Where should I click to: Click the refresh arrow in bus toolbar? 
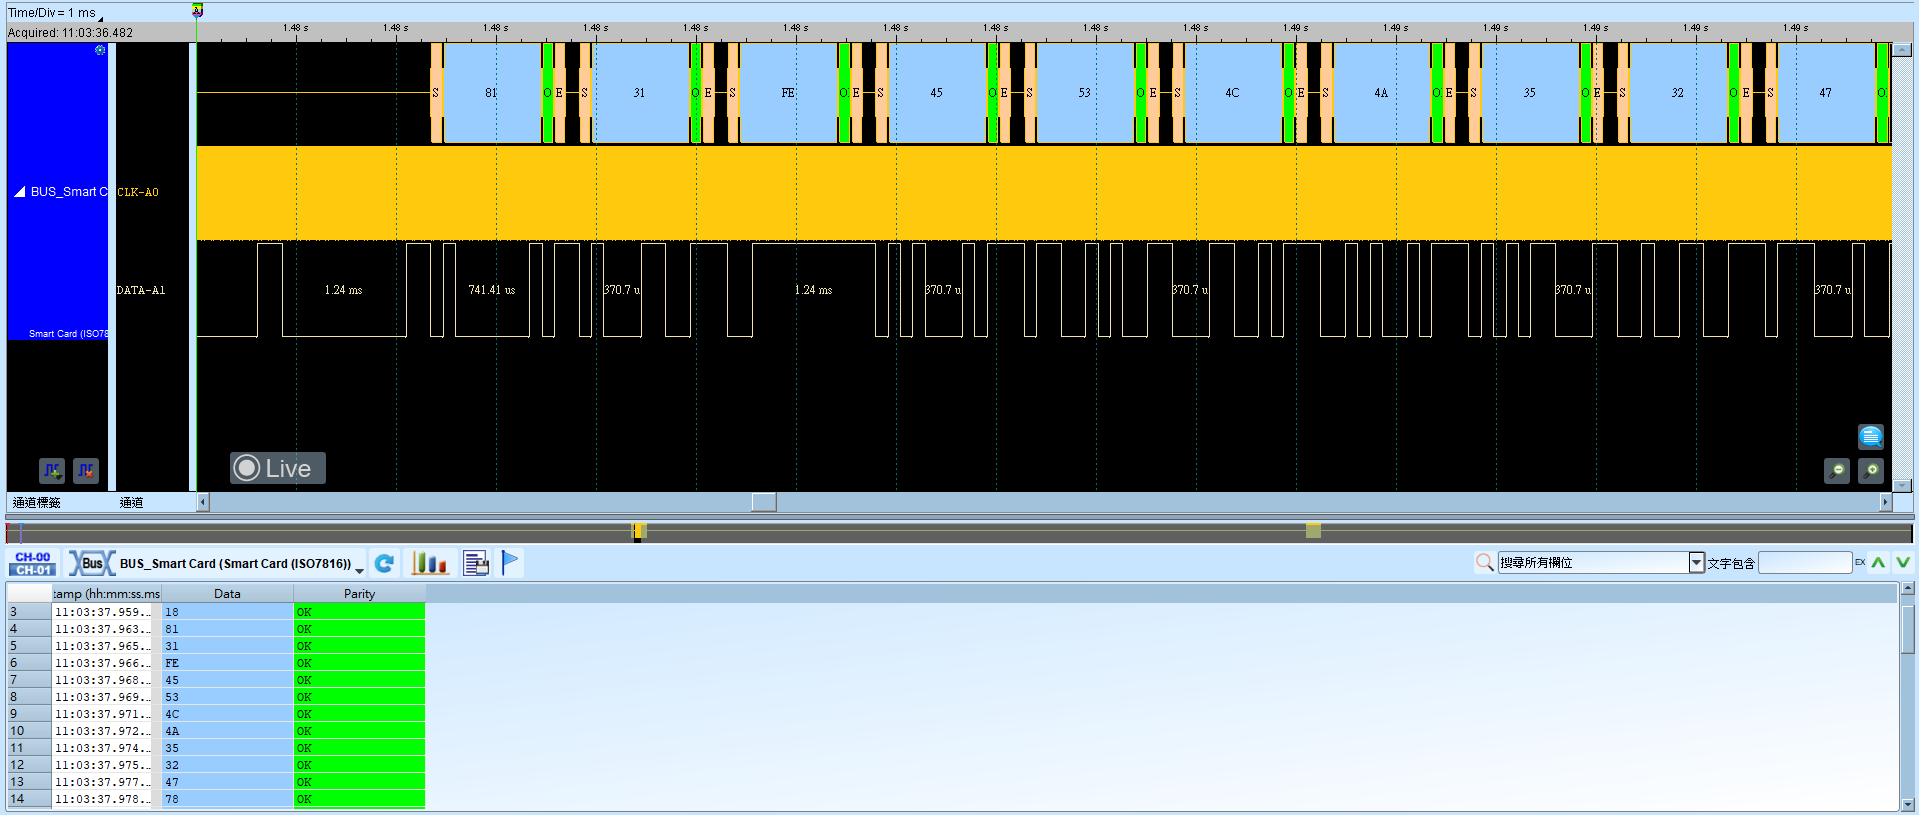[384, 564]
